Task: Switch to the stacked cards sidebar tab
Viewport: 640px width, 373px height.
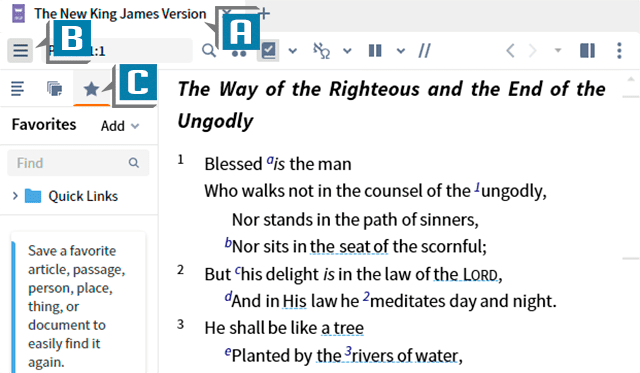Action: [54, 89]
